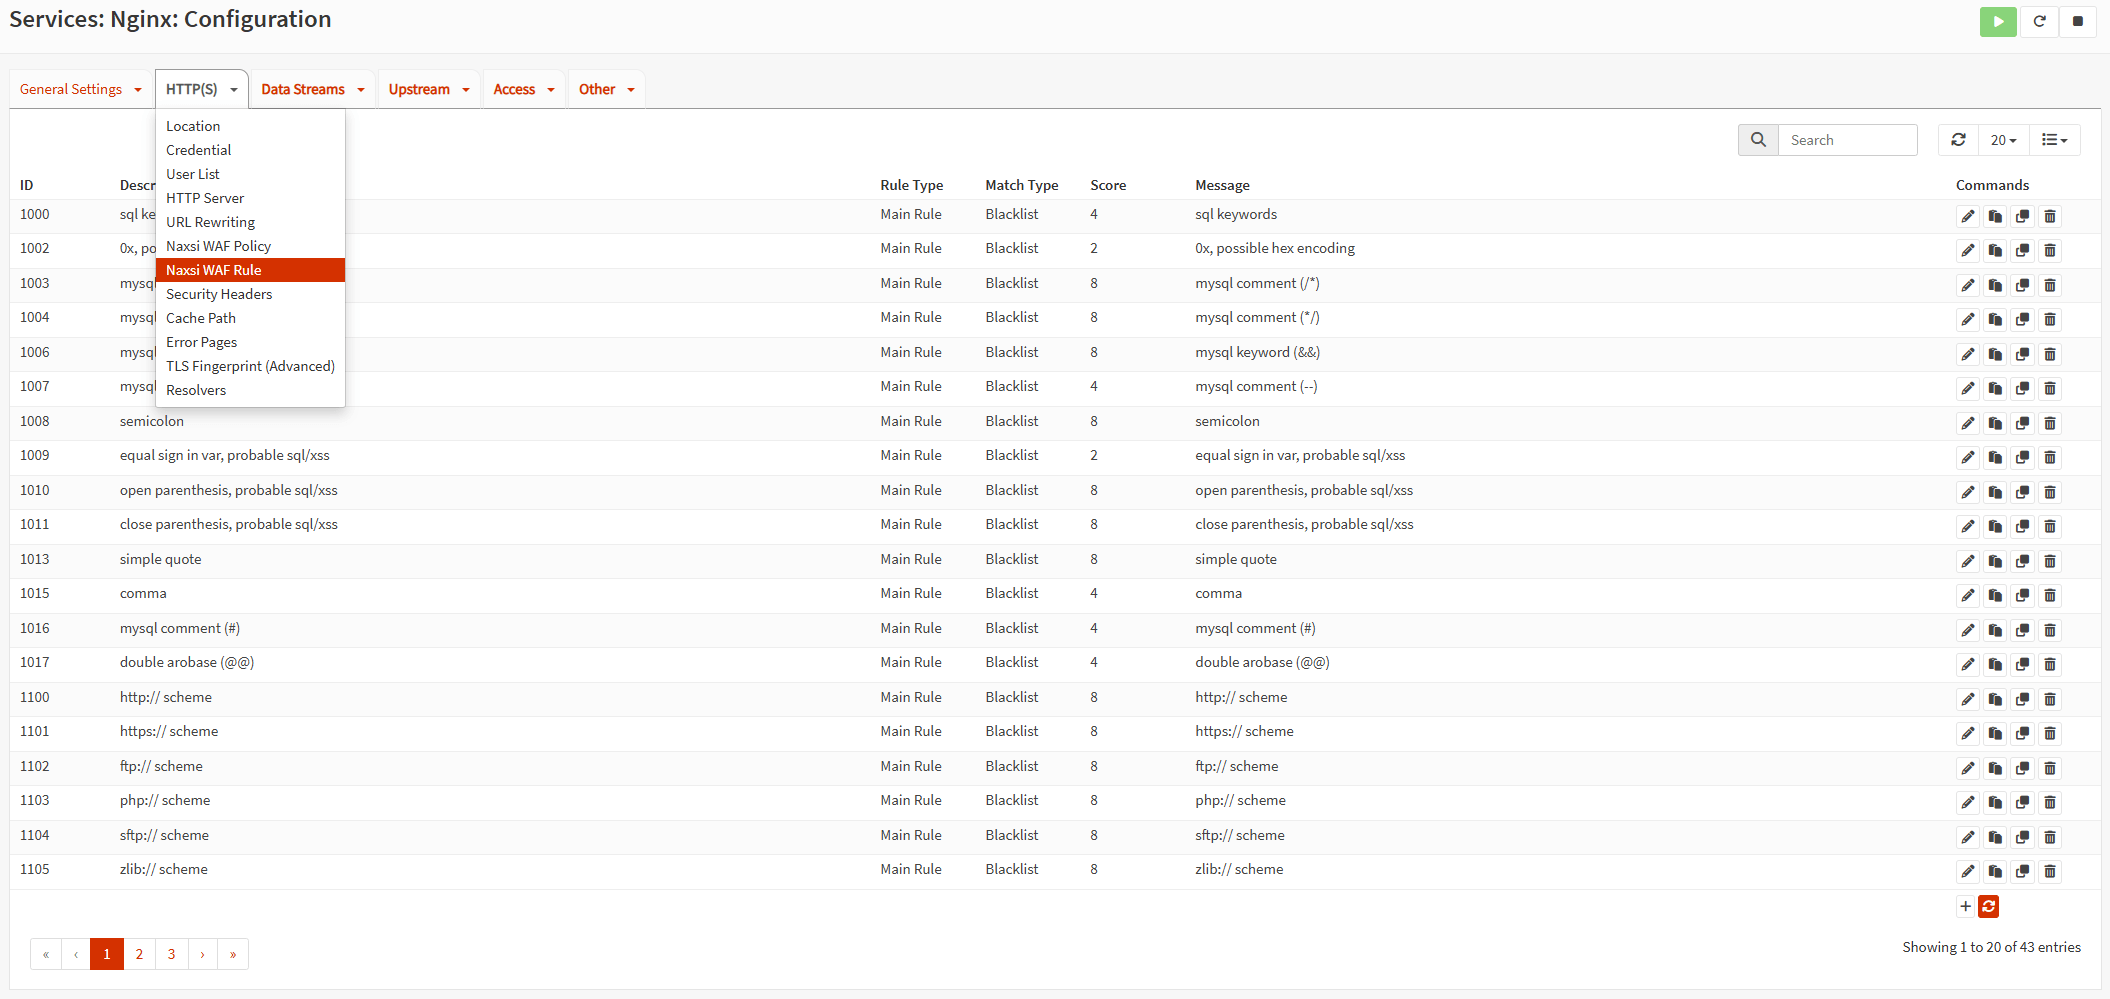Open the column selection list dropdown
This screenshot has width=2110, height=999.
(2054, 140)
